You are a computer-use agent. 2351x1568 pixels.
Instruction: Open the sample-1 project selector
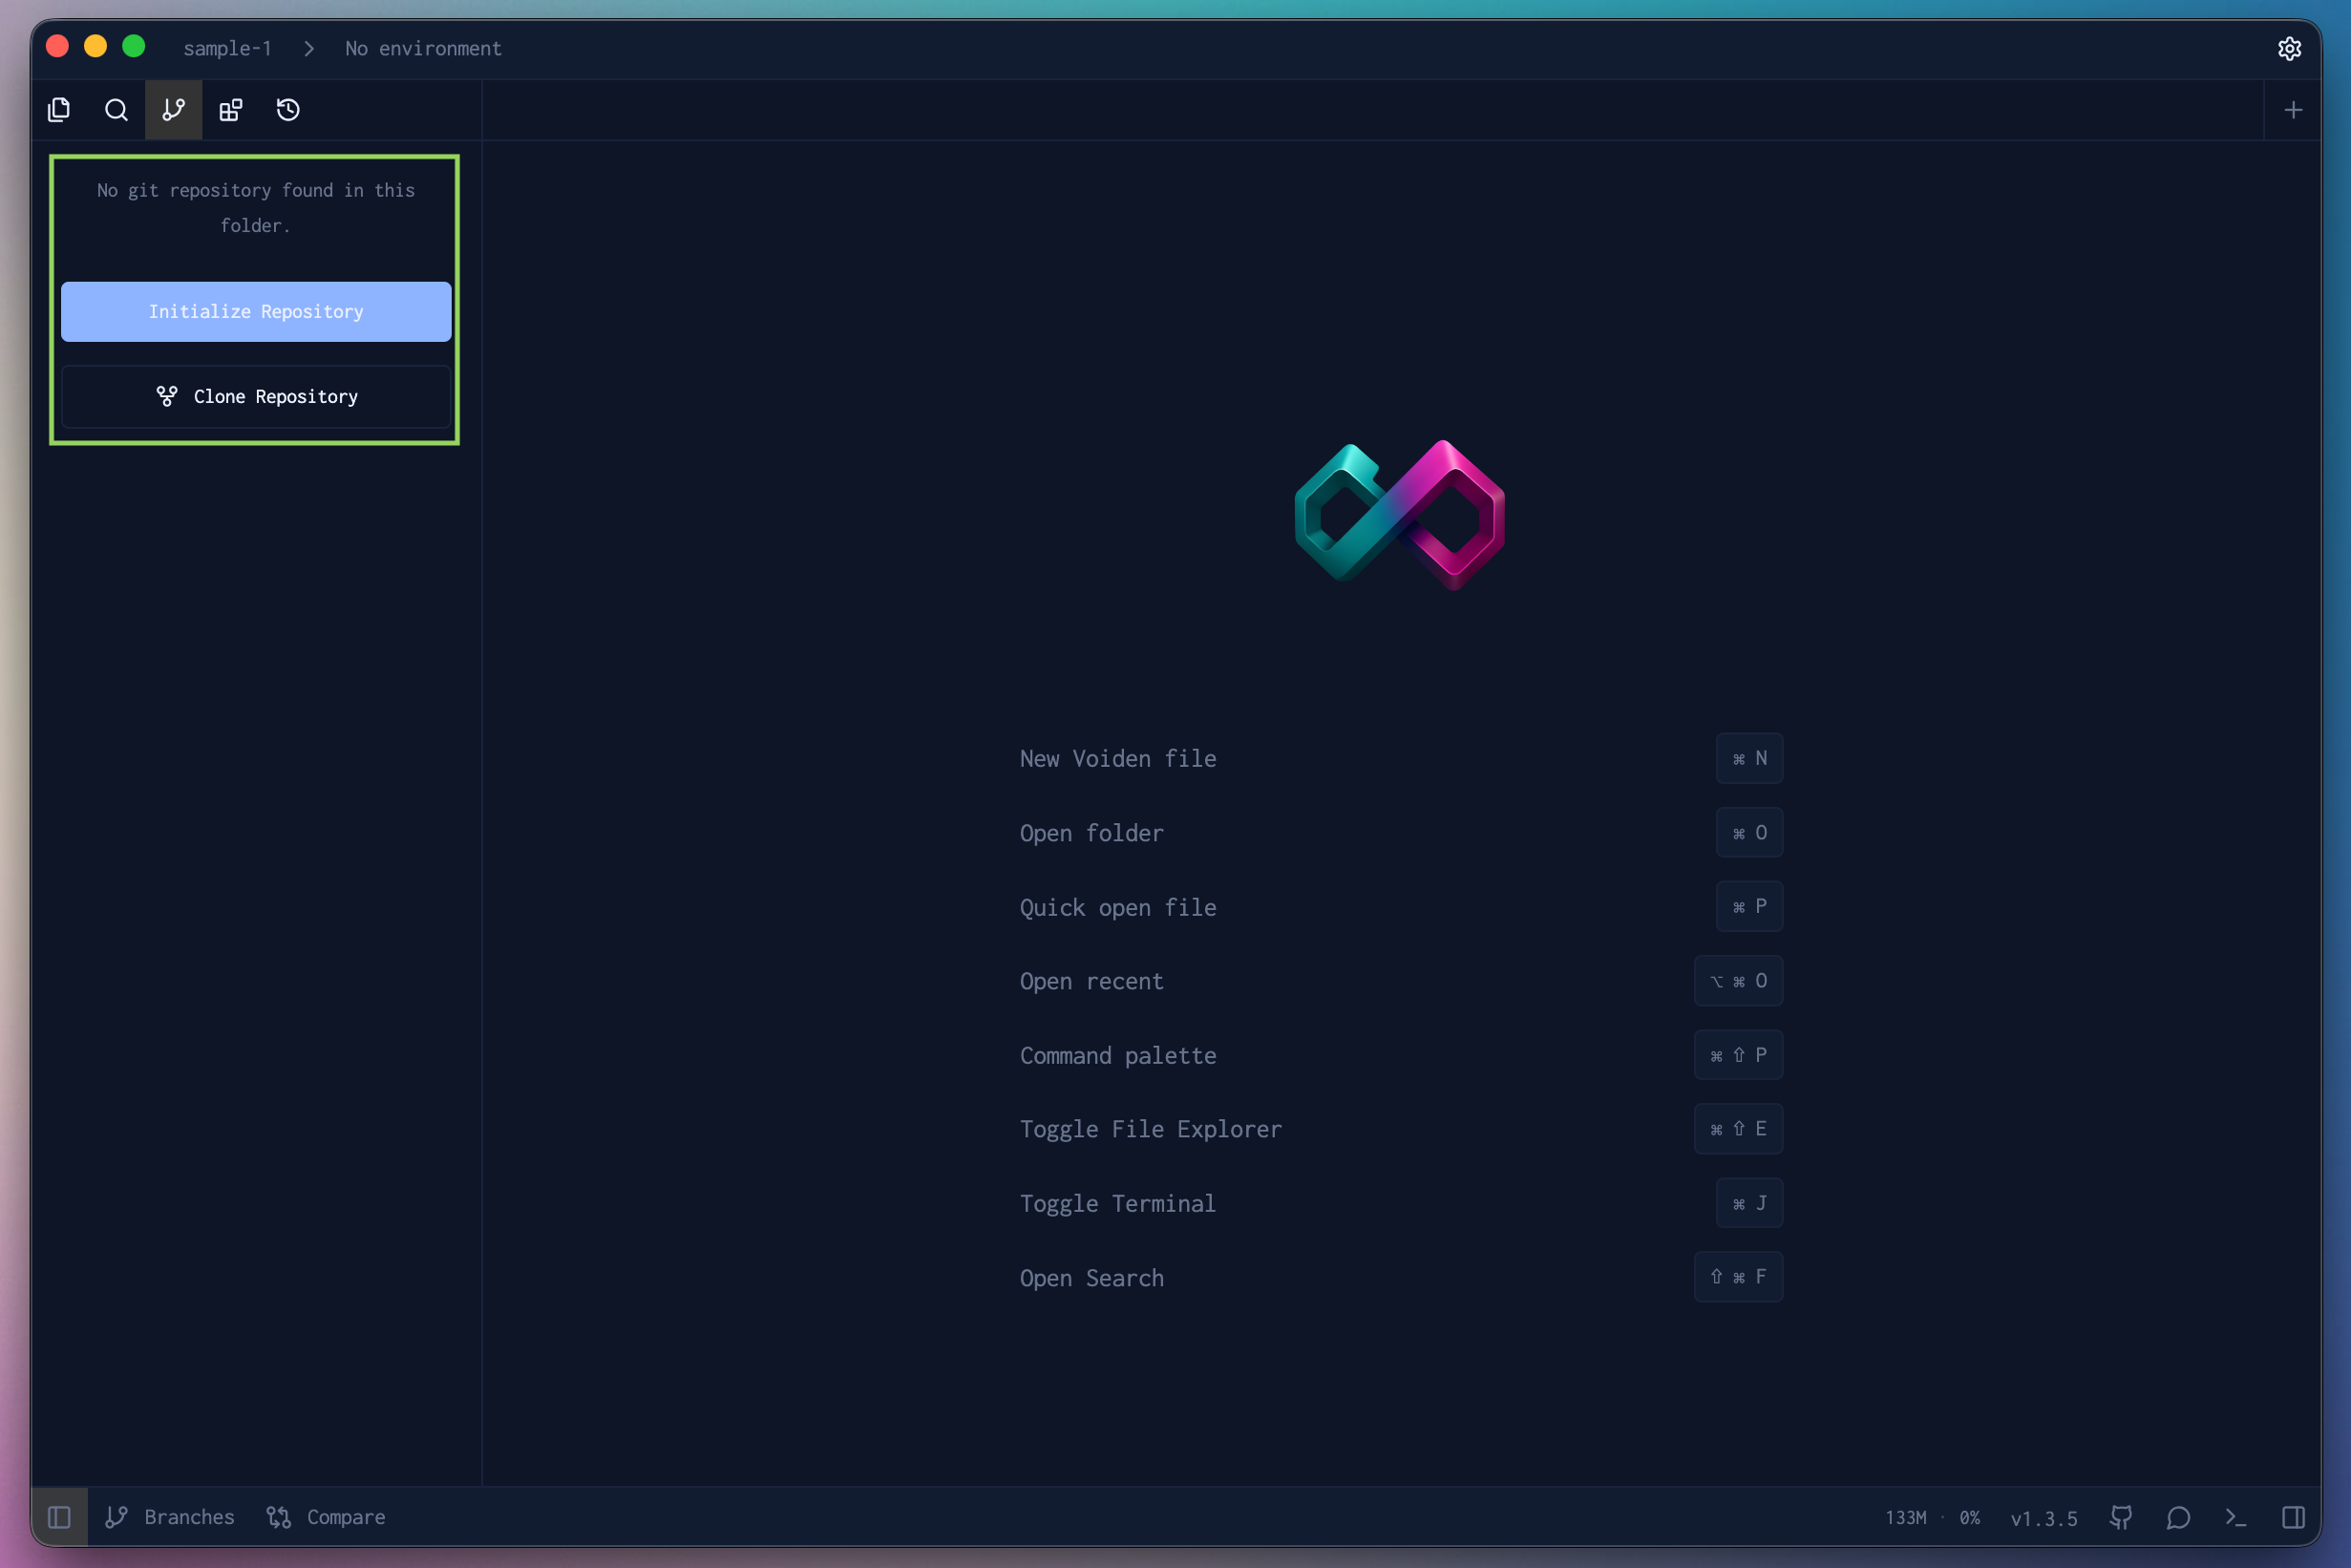227,49
